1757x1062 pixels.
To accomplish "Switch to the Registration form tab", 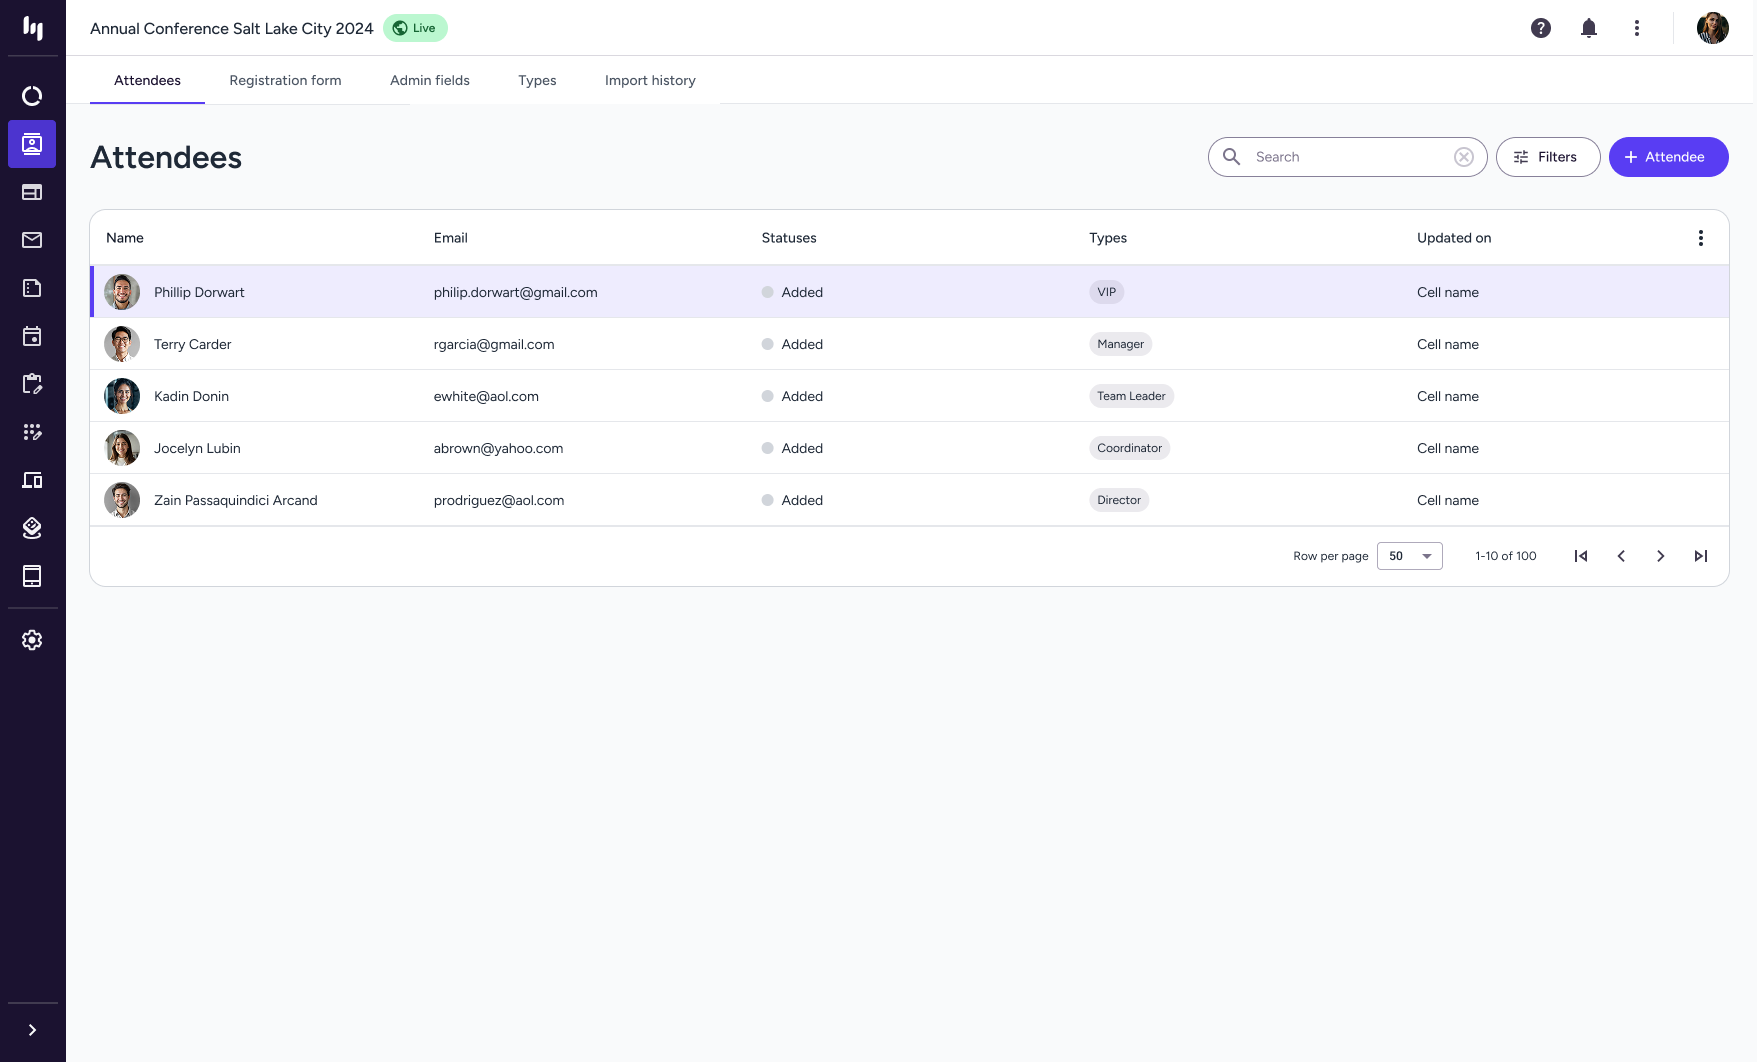I will pyautogui.click(x=285, y=80).
